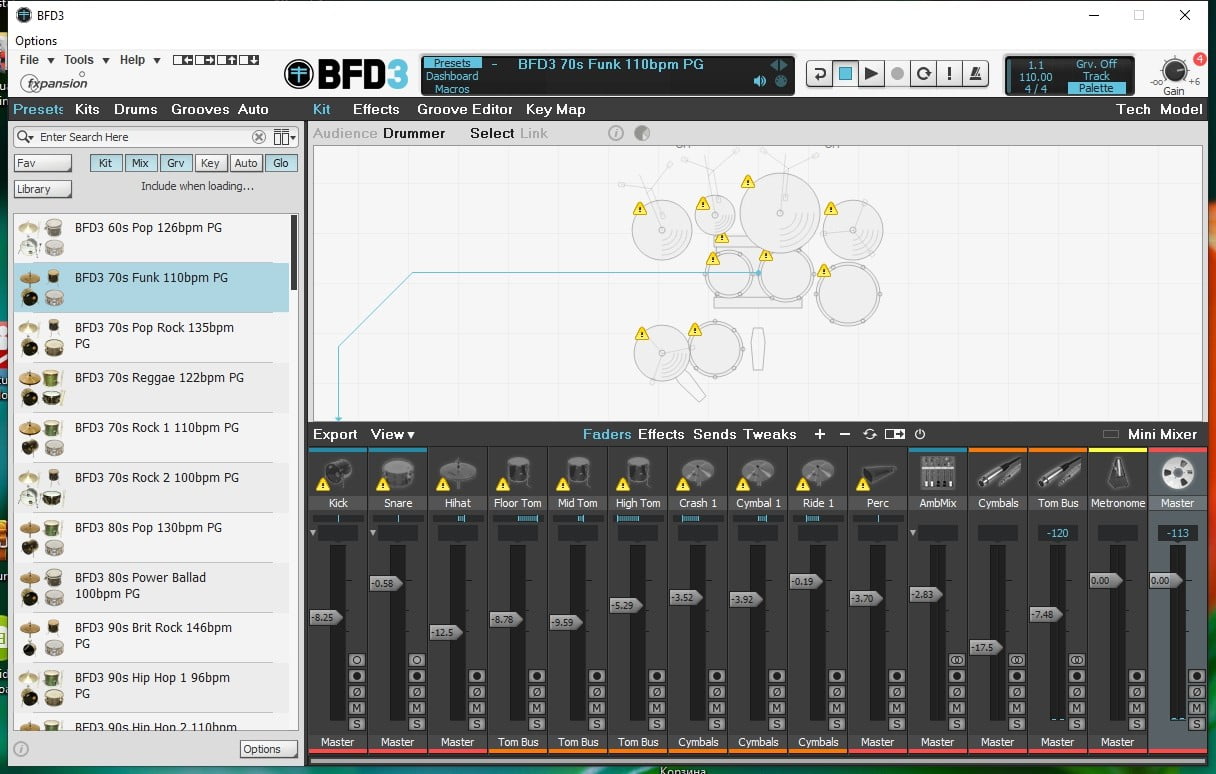The image size is (1216, 774).
Task: Show the mixer Sends view
Action: coord(714,434)
